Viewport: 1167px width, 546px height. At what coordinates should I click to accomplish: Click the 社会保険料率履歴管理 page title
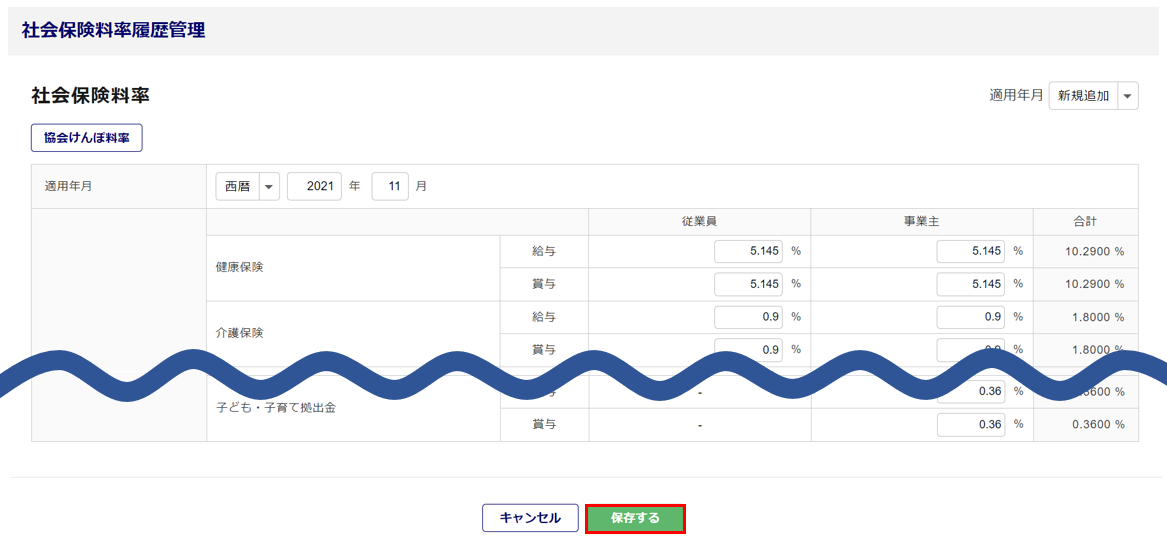(x=113, y=31)
